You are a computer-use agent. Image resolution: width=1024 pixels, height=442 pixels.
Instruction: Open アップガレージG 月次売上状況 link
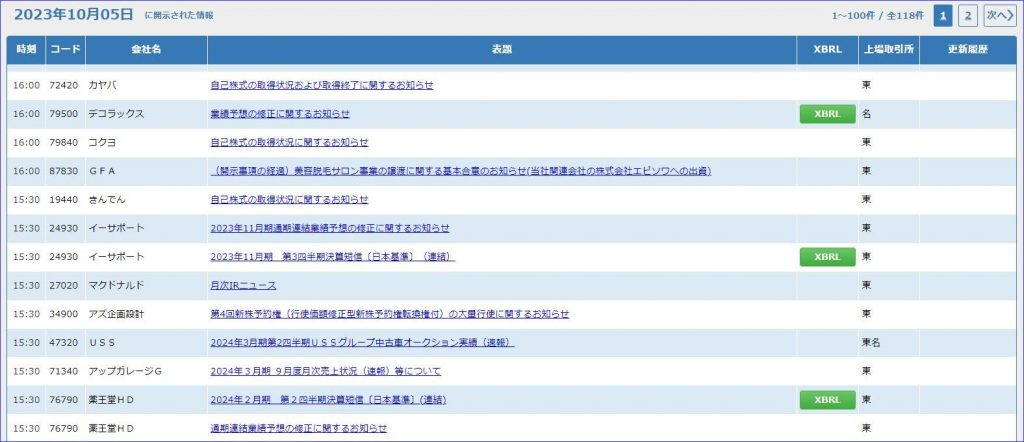325,371
